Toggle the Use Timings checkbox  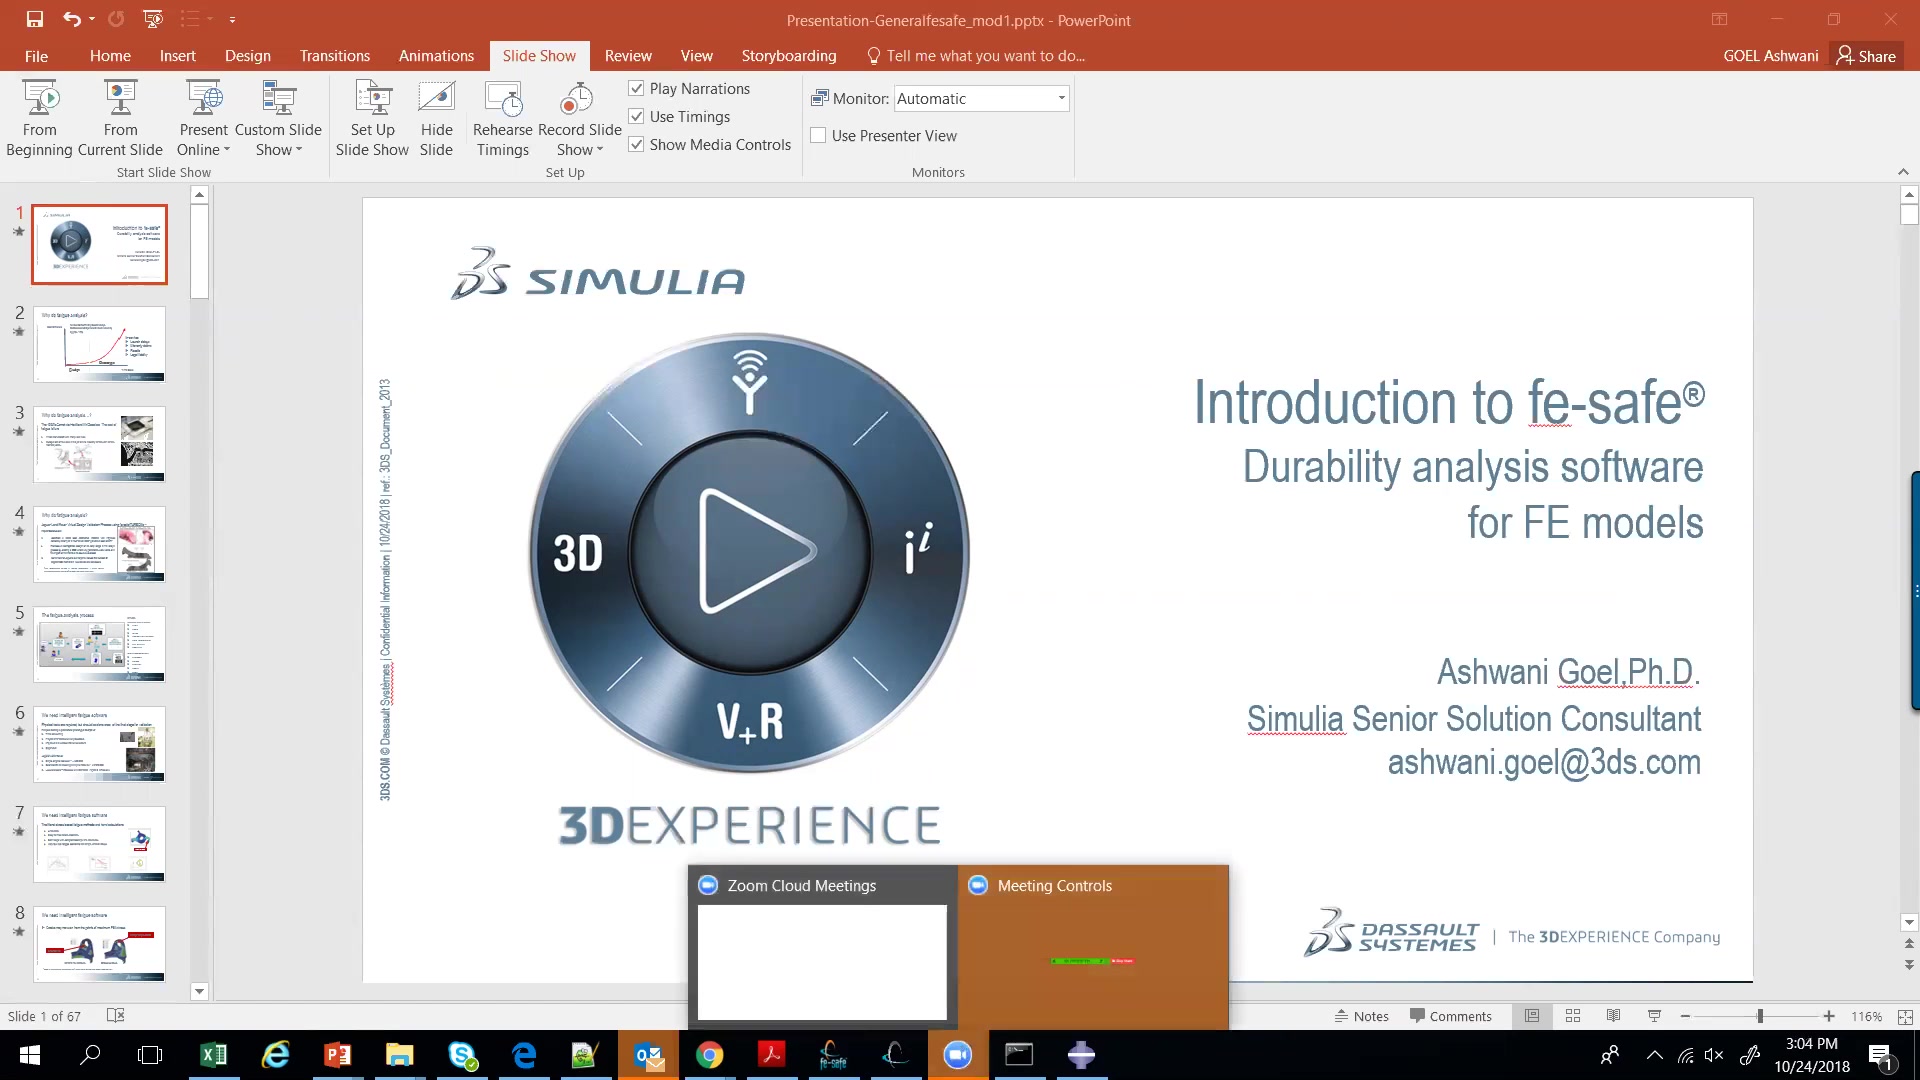pos(636,116)
